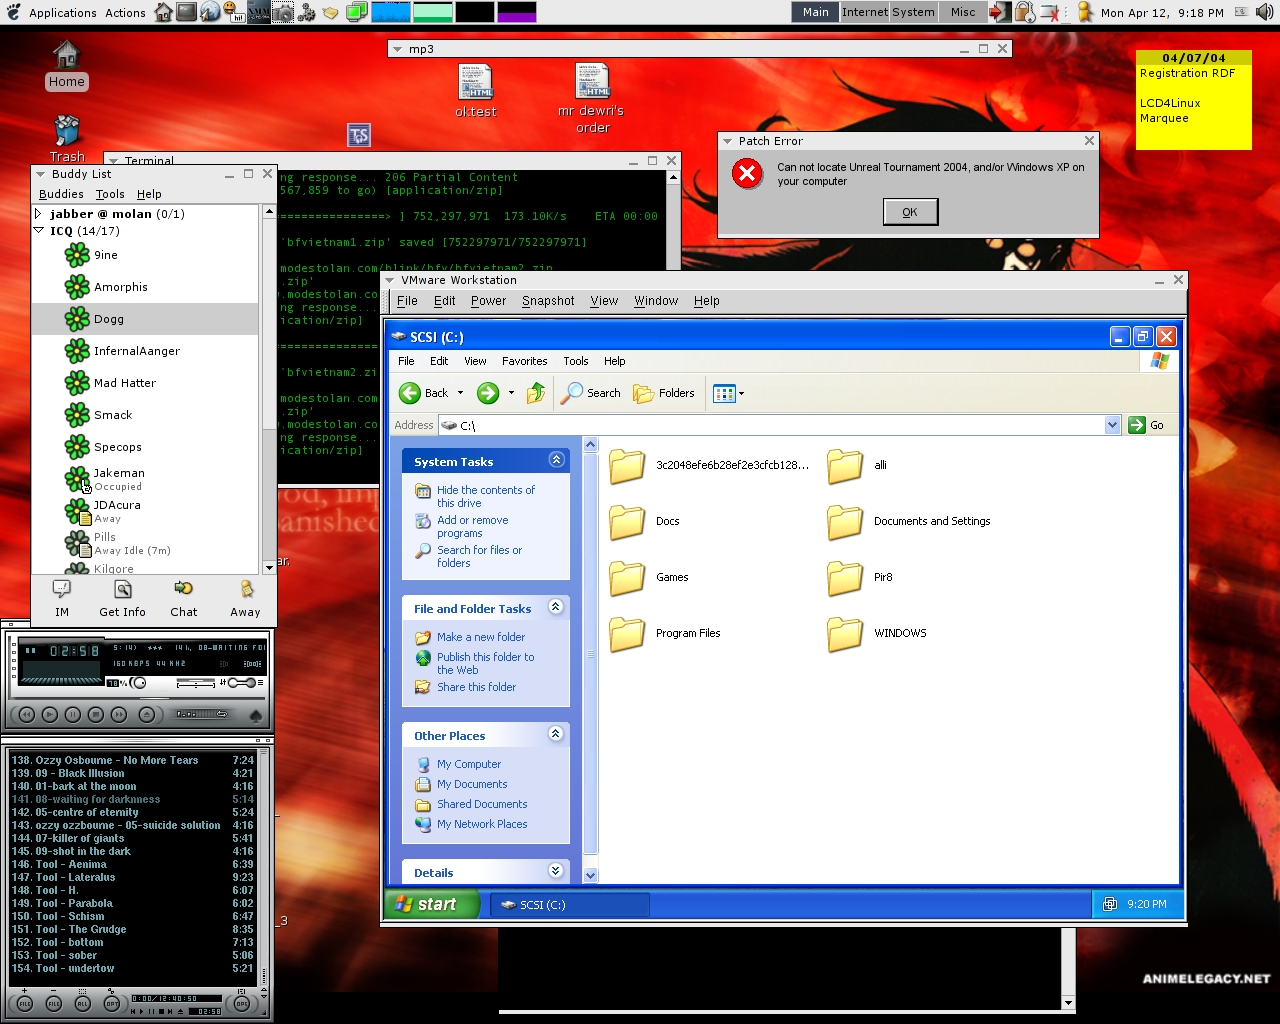Open the WINDOWS folder
1280x1024 pixels.
click(877, 633)
